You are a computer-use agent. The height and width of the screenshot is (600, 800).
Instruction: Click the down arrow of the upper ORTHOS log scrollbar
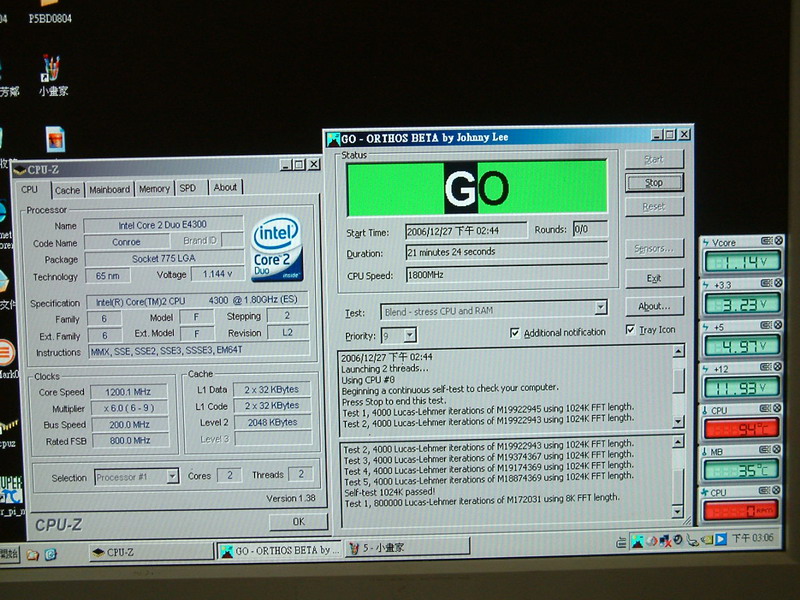678,421
